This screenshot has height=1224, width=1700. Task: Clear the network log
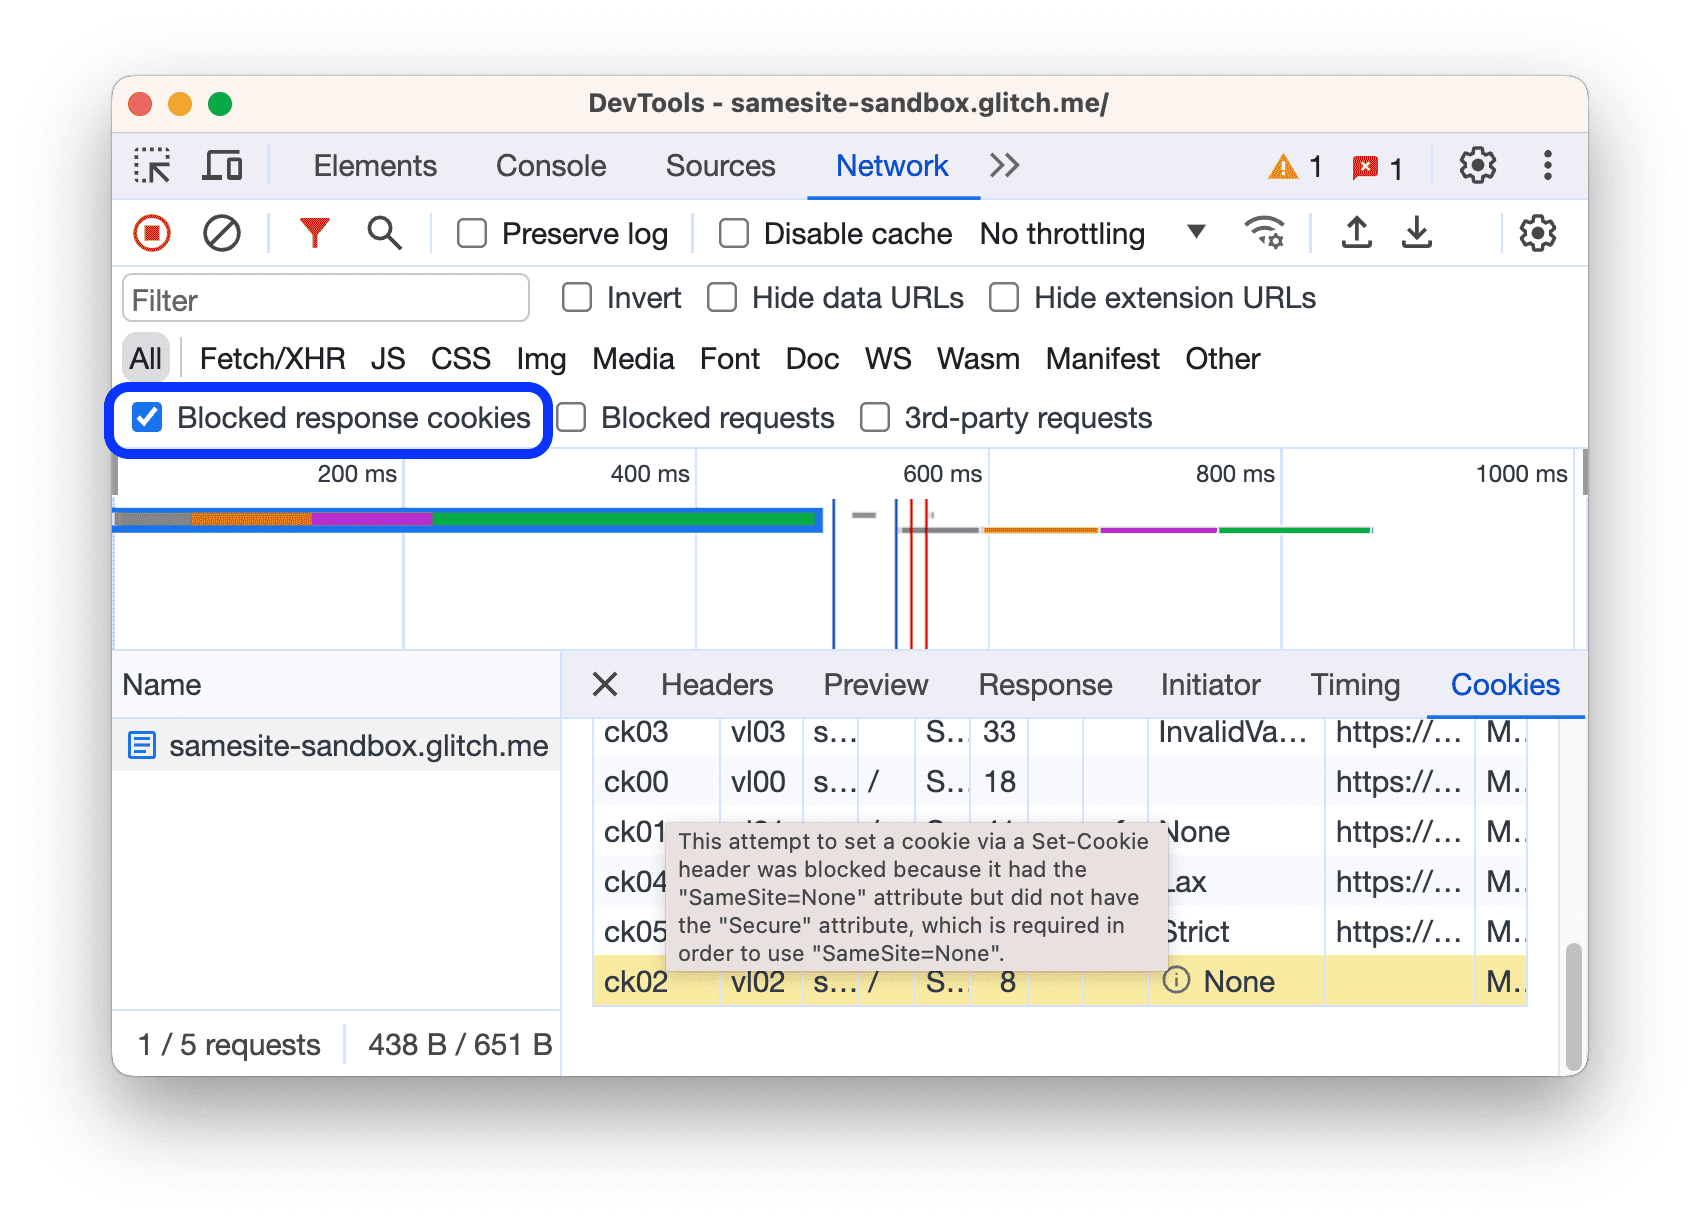(222, 233)
